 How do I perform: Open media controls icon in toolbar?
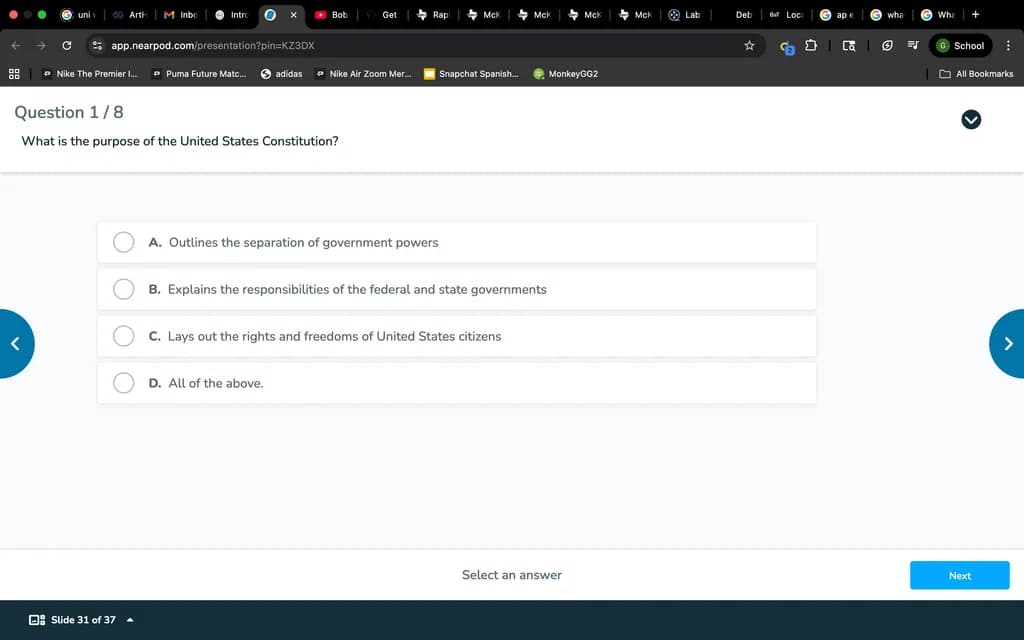point(913,46)
